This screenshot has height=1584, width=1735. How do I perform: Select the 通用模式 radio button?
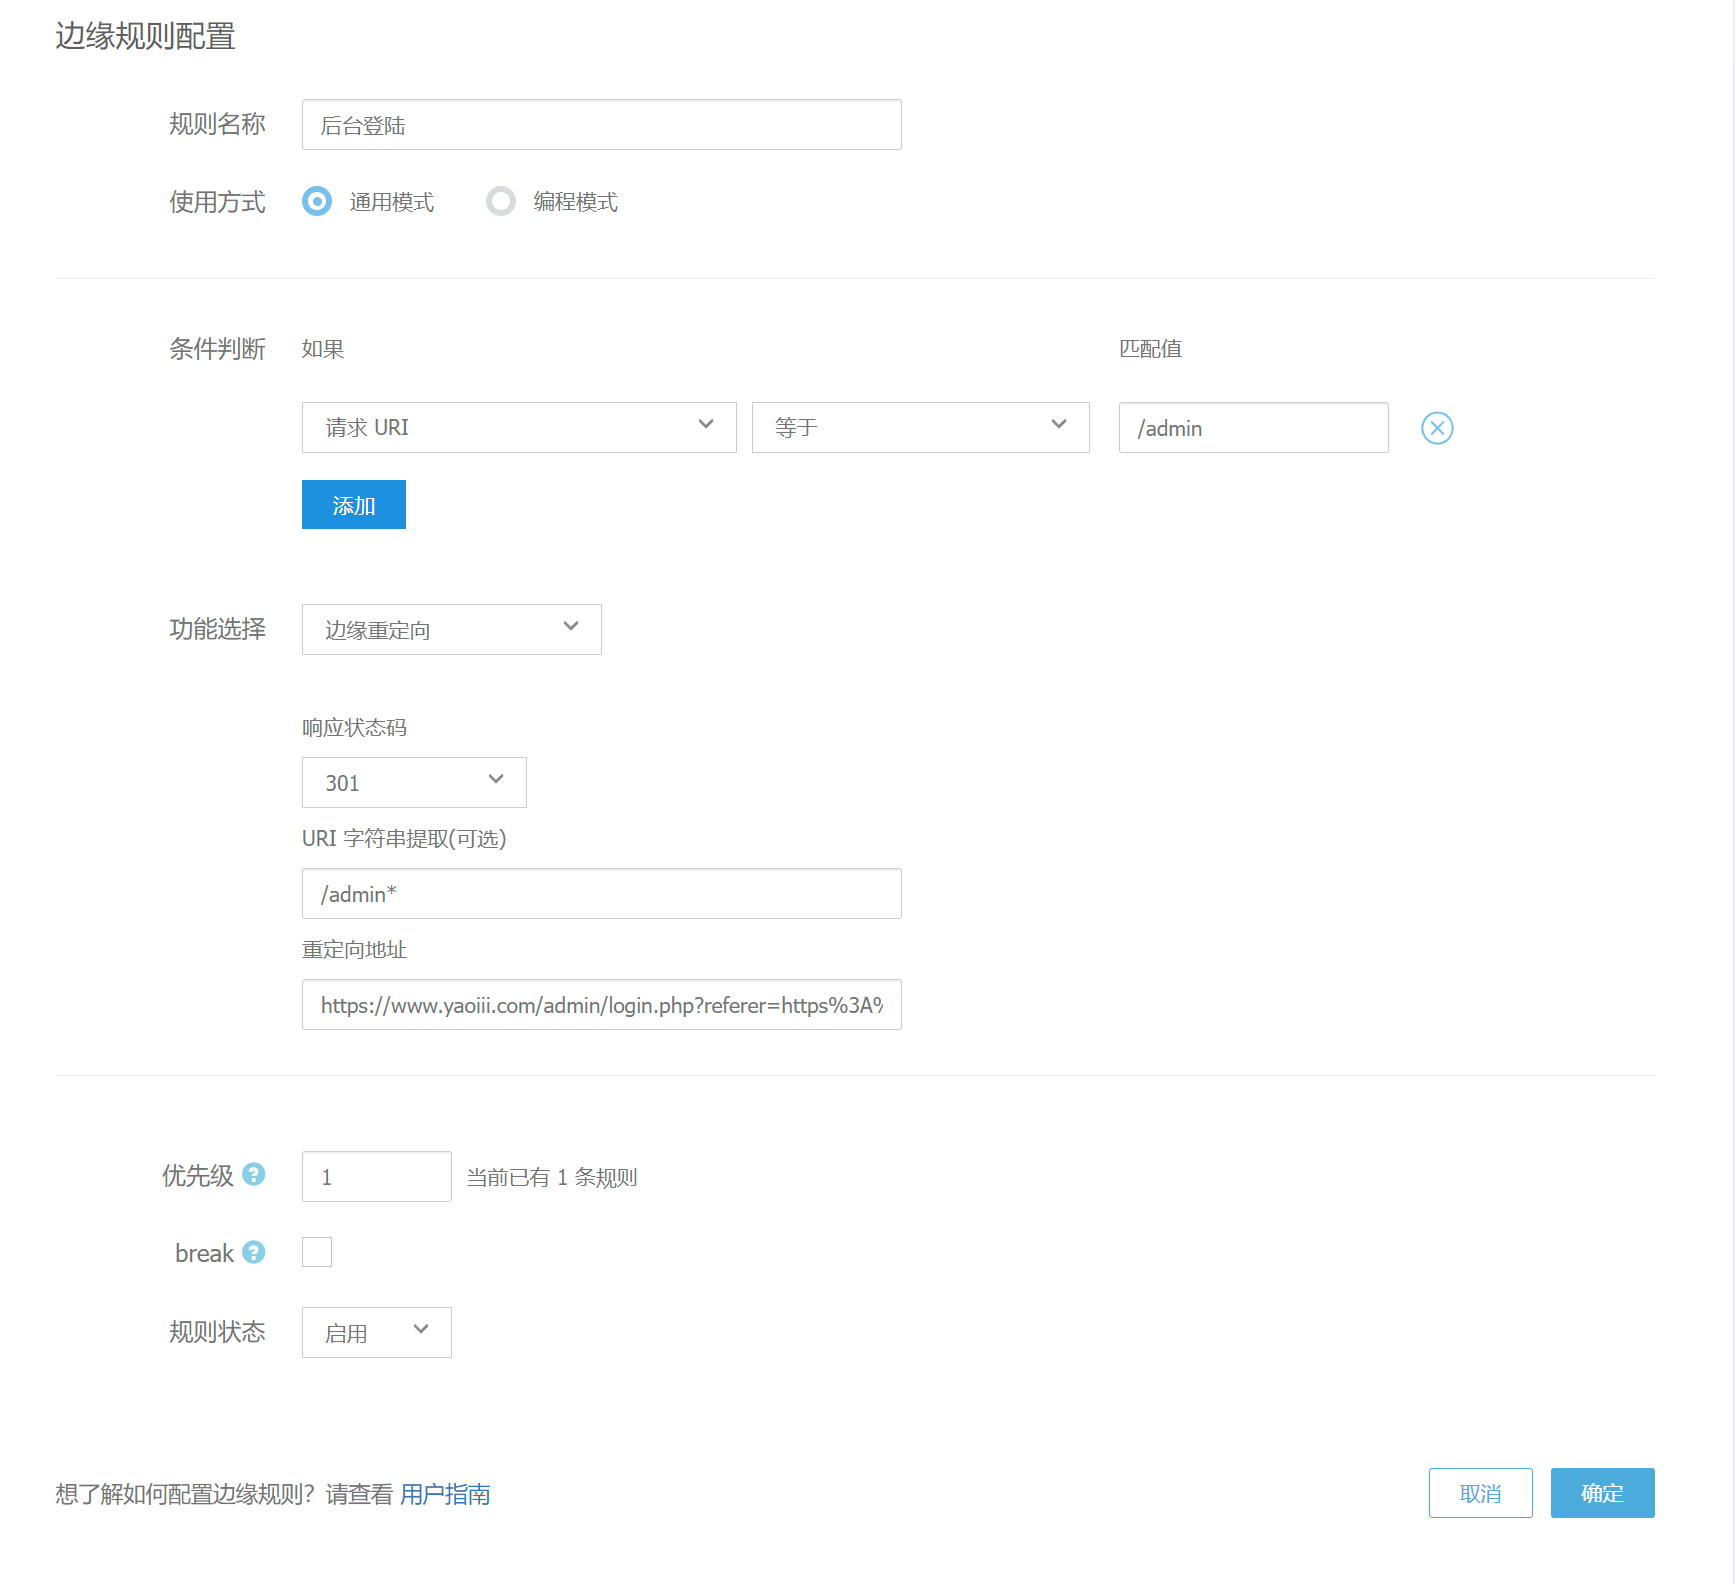click(x=317, y=202)
